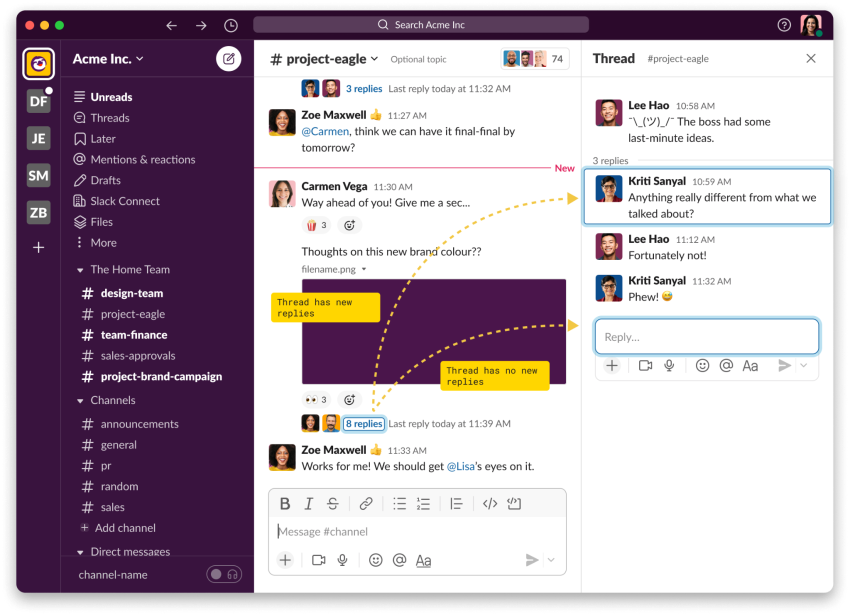Send the channel message
This screenshot has height=615, width=850.
(532, 560)
